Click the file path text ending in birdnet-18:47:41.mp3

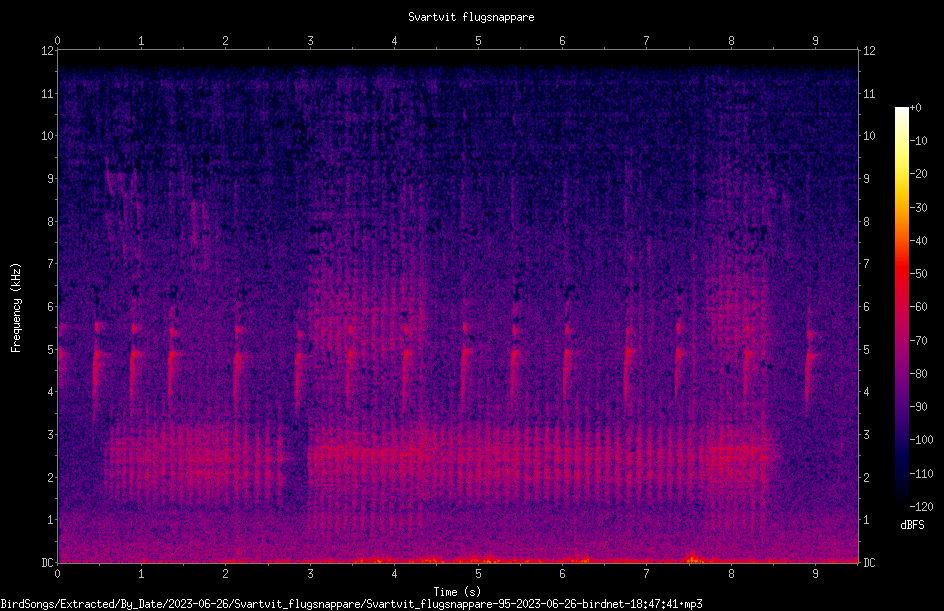point(352,604)
